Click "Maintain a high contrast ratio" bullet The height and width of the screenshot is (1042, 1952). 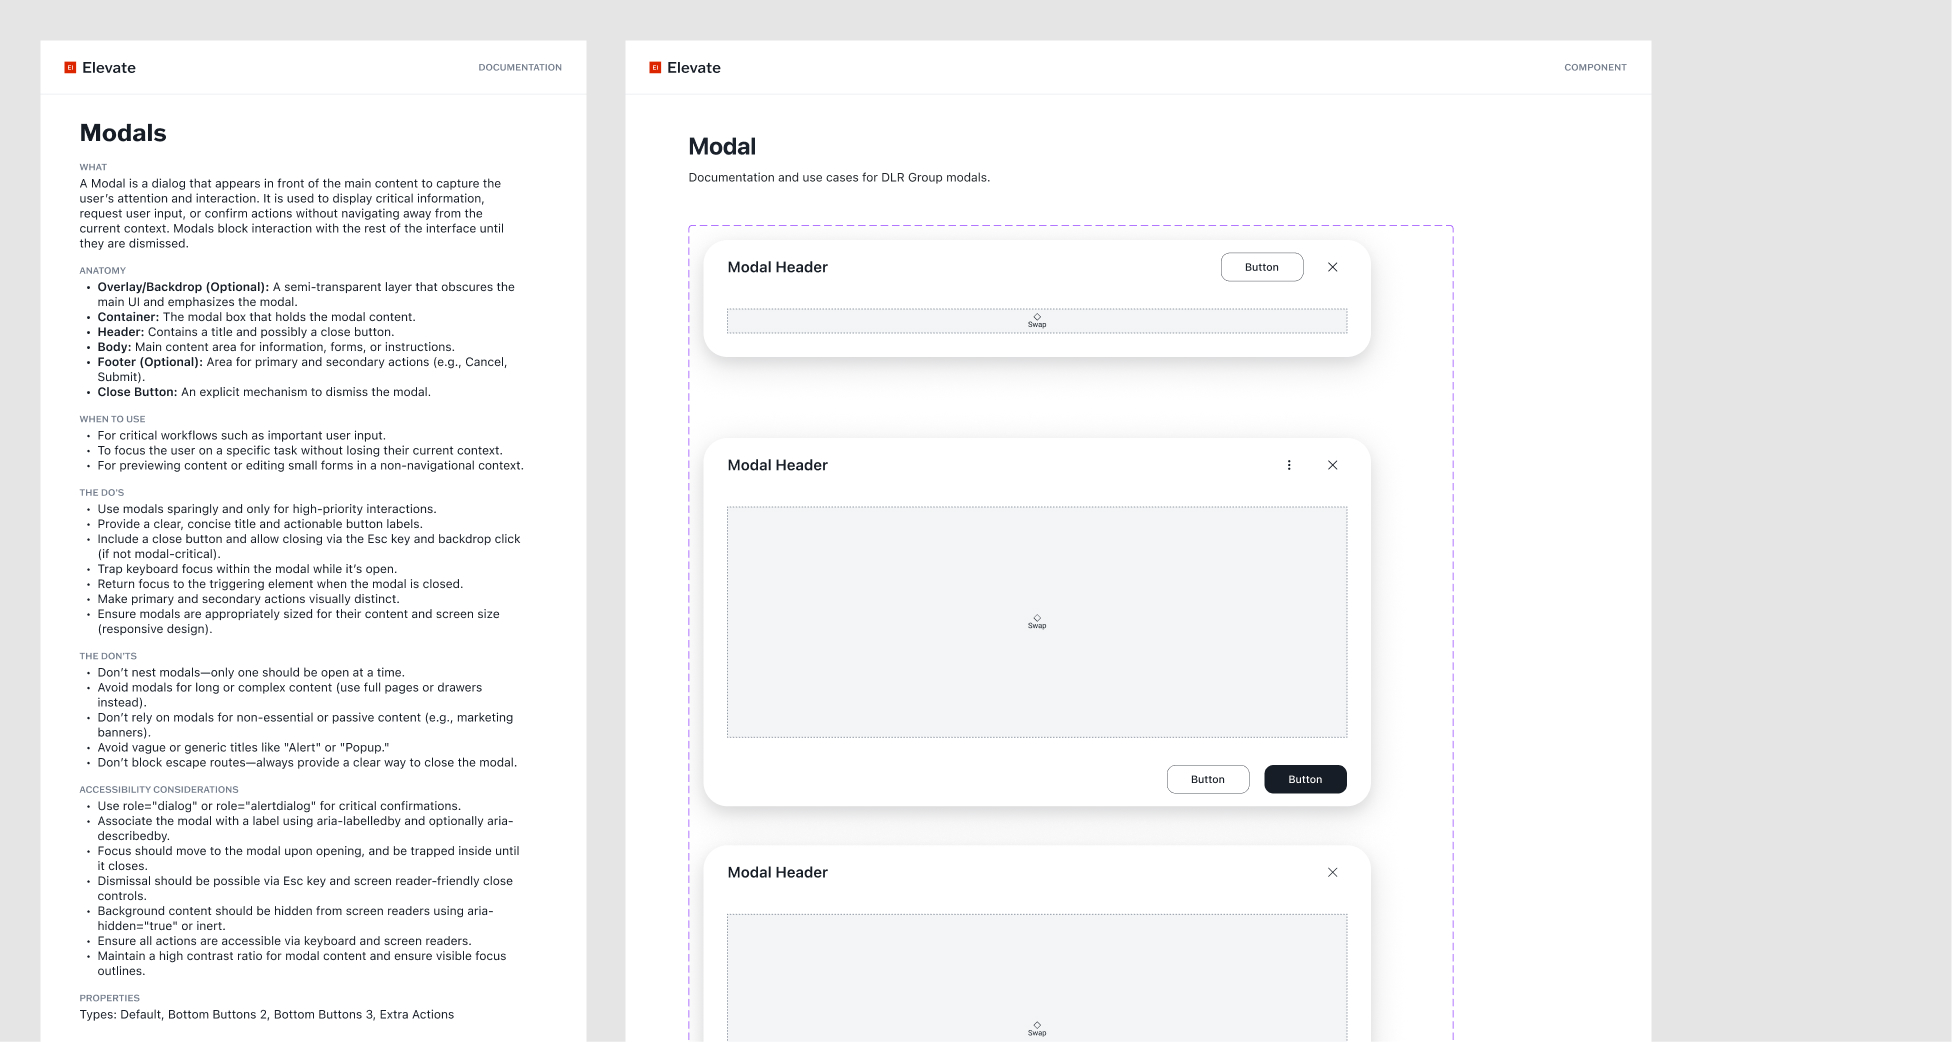[302, 964]
